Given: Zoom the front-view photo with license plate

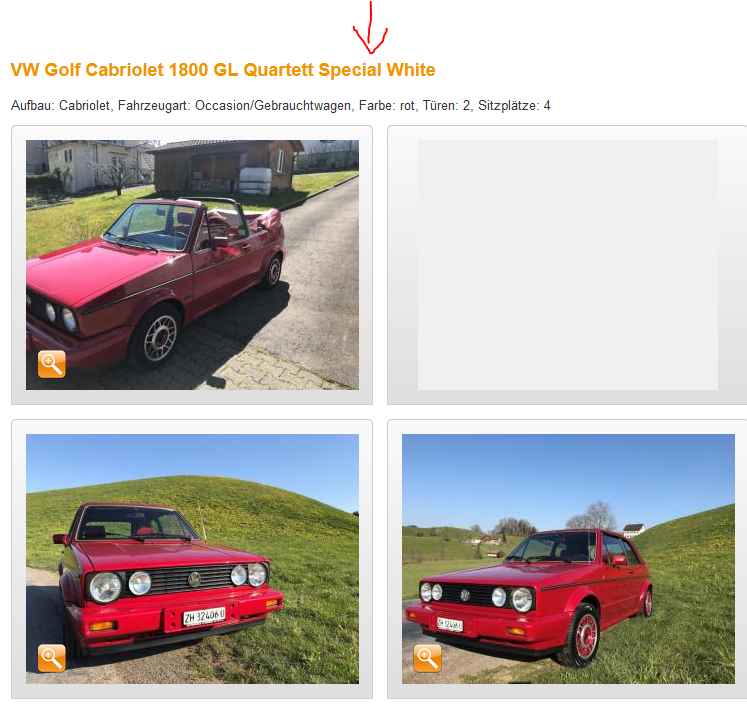Looking at the screenshot, I should 51,658.
